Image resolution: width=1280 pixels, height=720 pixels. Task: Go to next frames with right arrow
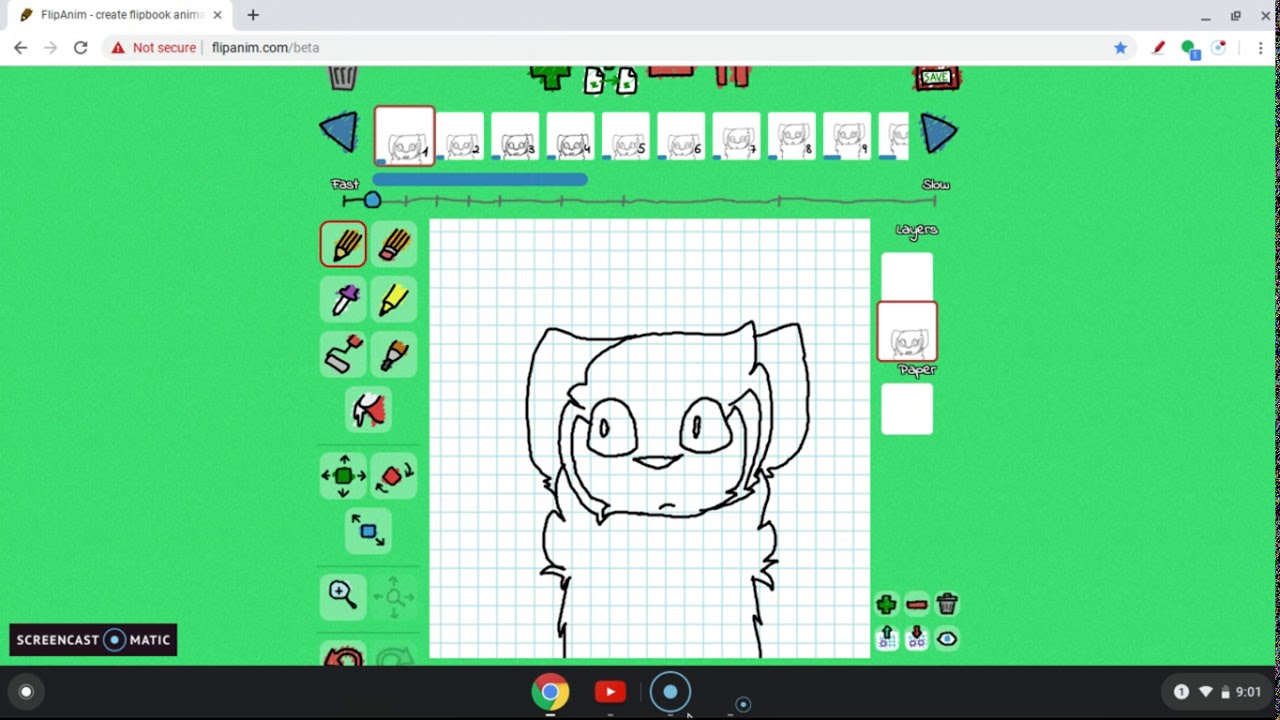tap(938, 132)
